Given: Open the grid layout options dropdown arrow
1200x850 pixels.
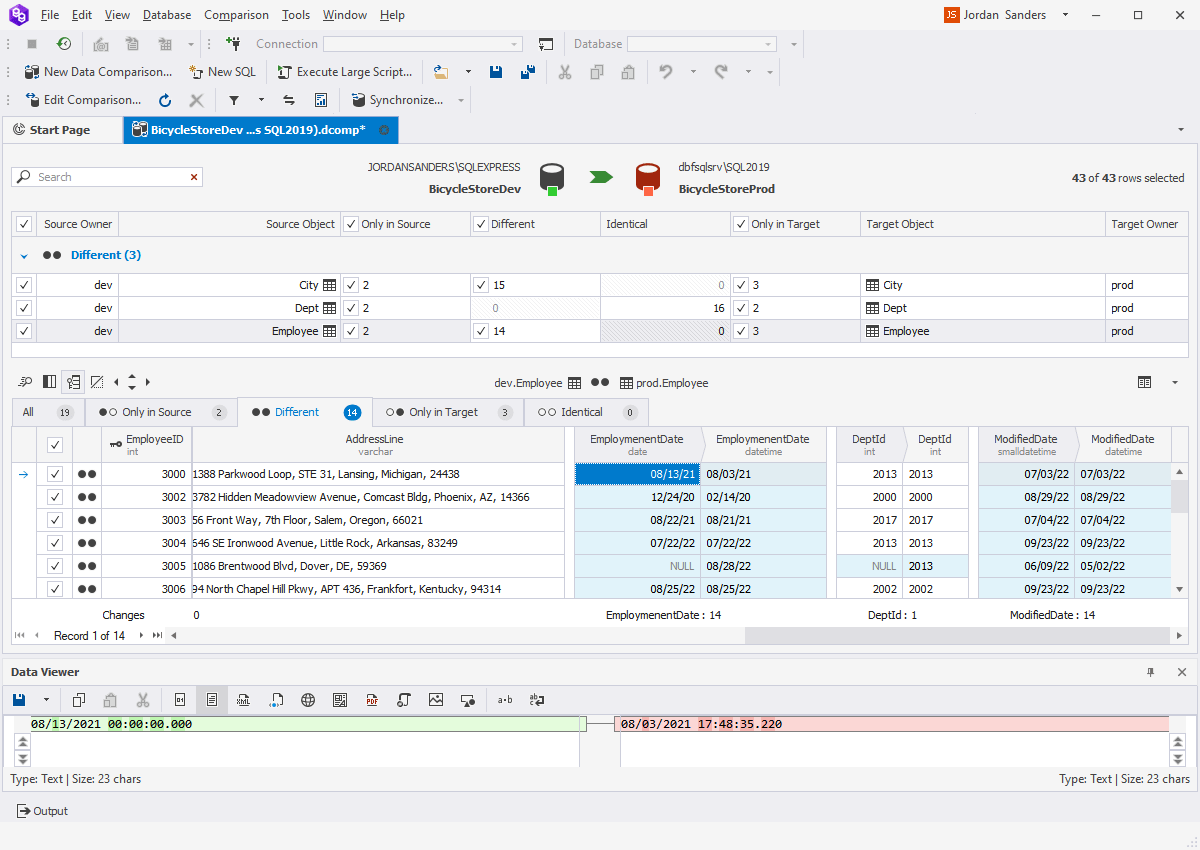Looking at the screenshot, I should 1175,382.
